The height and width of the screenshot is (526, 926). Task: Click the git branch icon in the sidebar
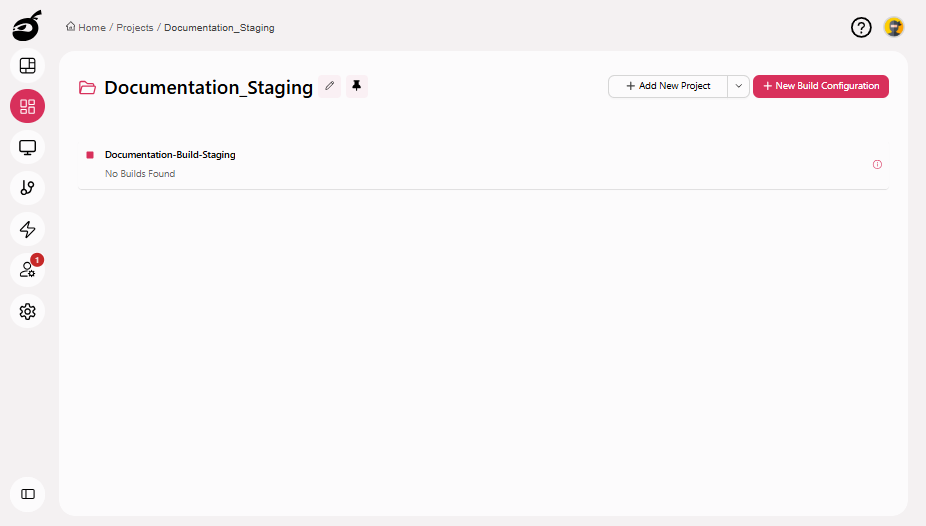click(x=27, y=188)
